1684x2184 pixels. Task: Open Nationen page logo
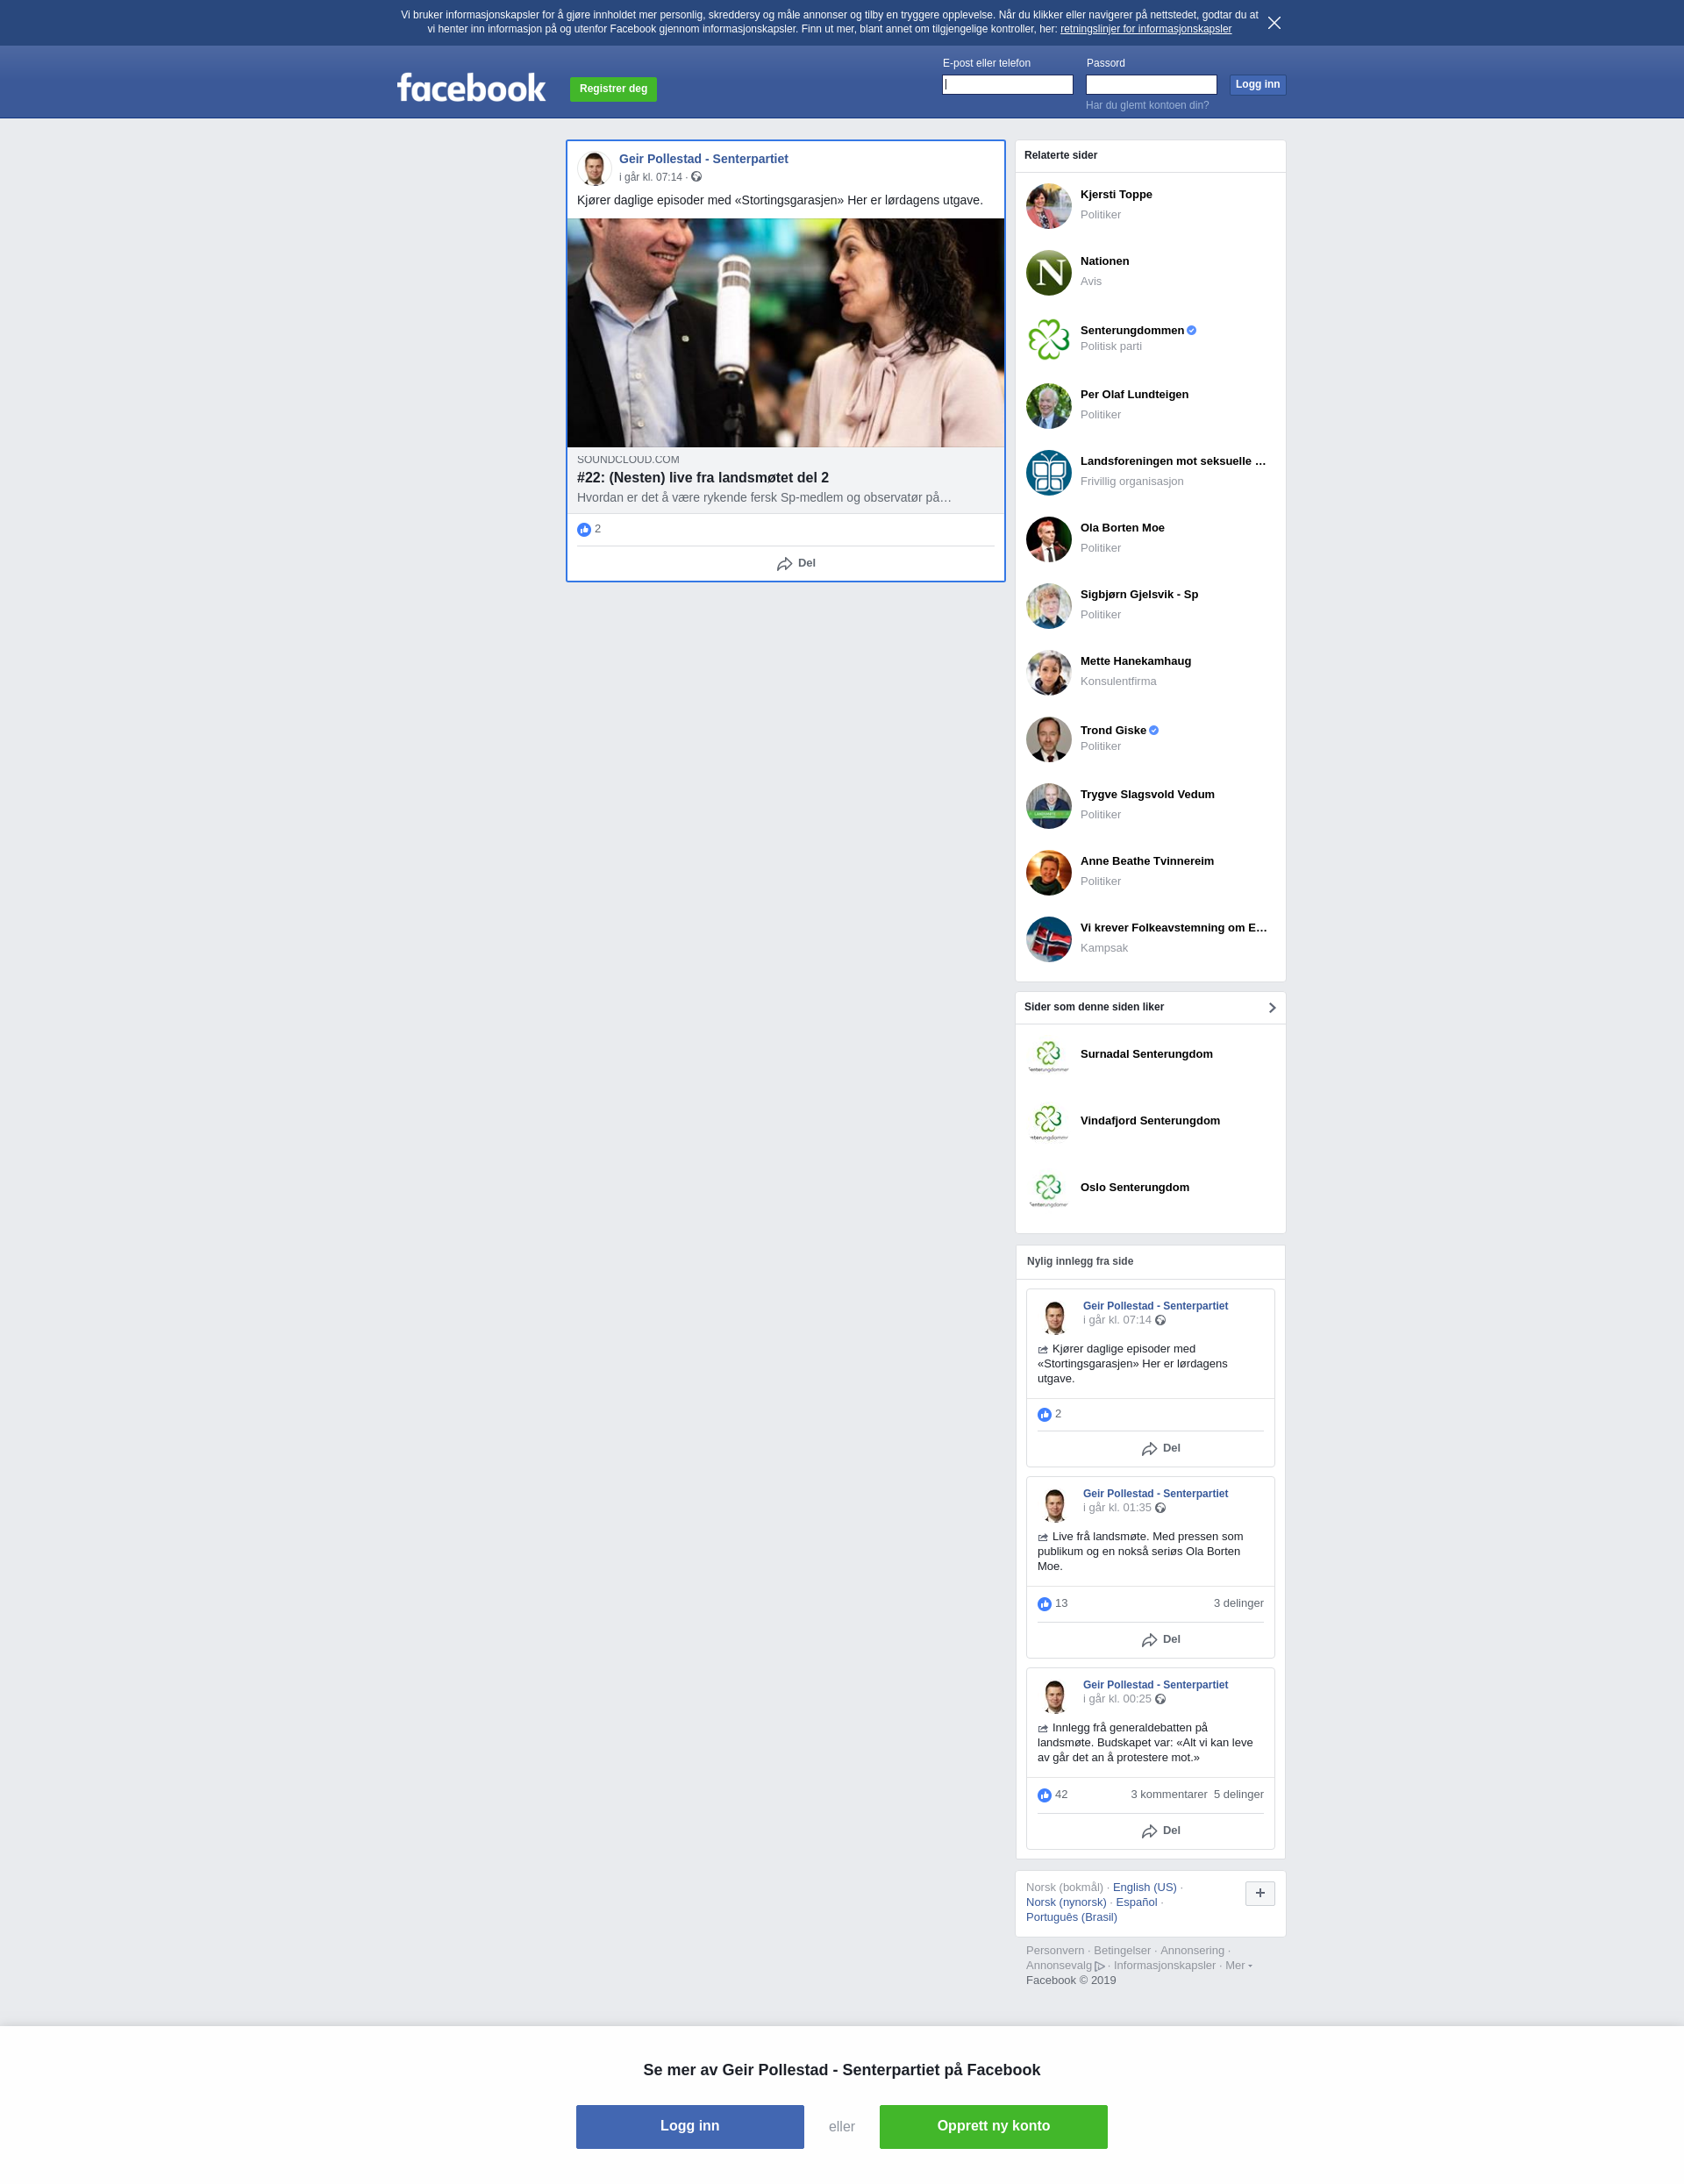[1048, 273]
